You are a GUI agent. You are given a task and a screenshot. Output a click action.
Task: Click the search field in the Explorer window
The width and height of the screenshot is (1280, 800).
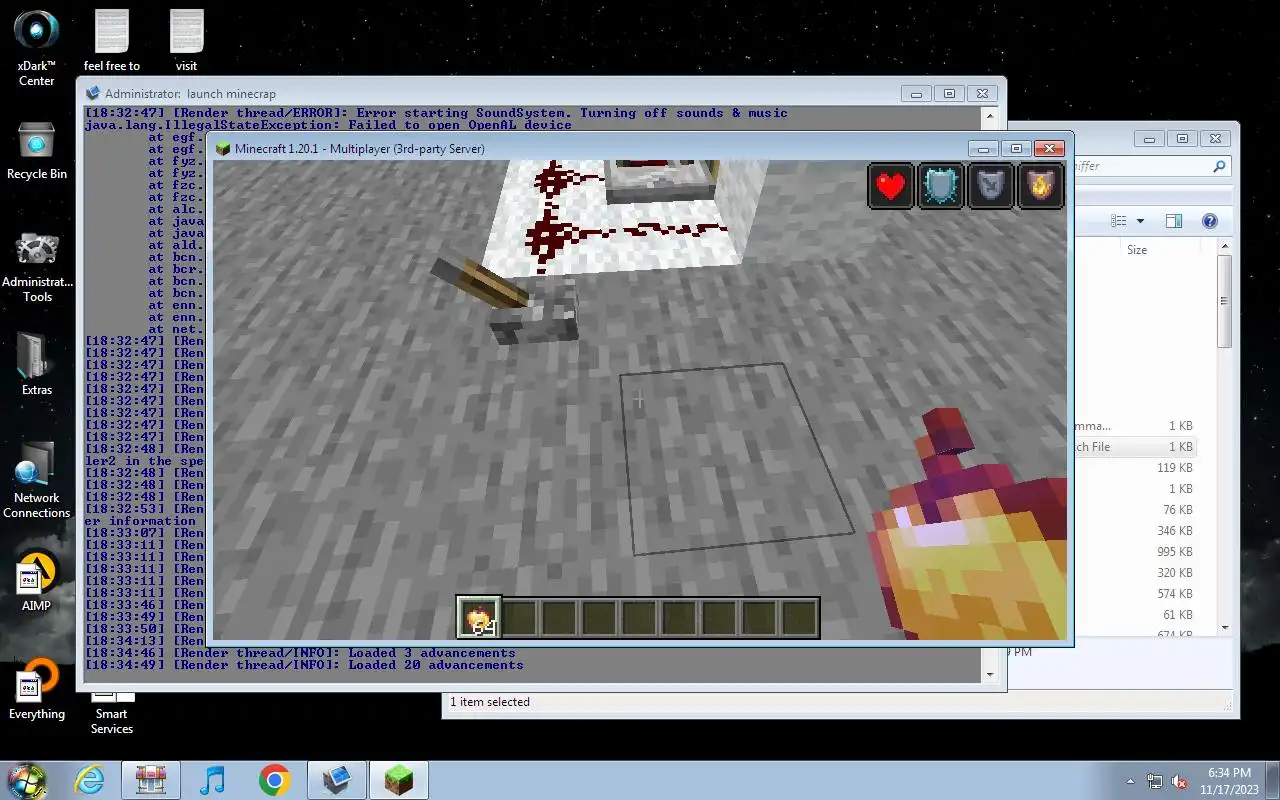1139,166
